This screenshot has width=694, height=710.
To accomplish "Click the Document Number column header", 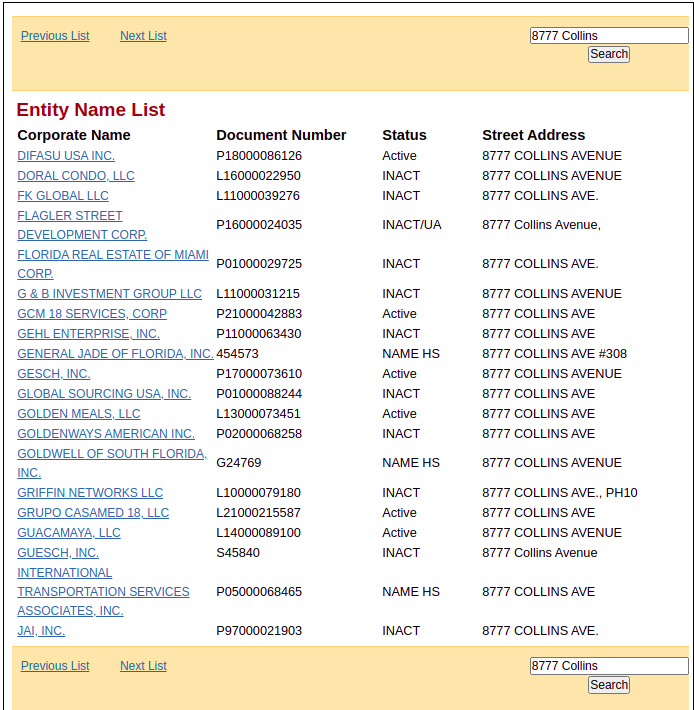I will [x=281, y=135].
